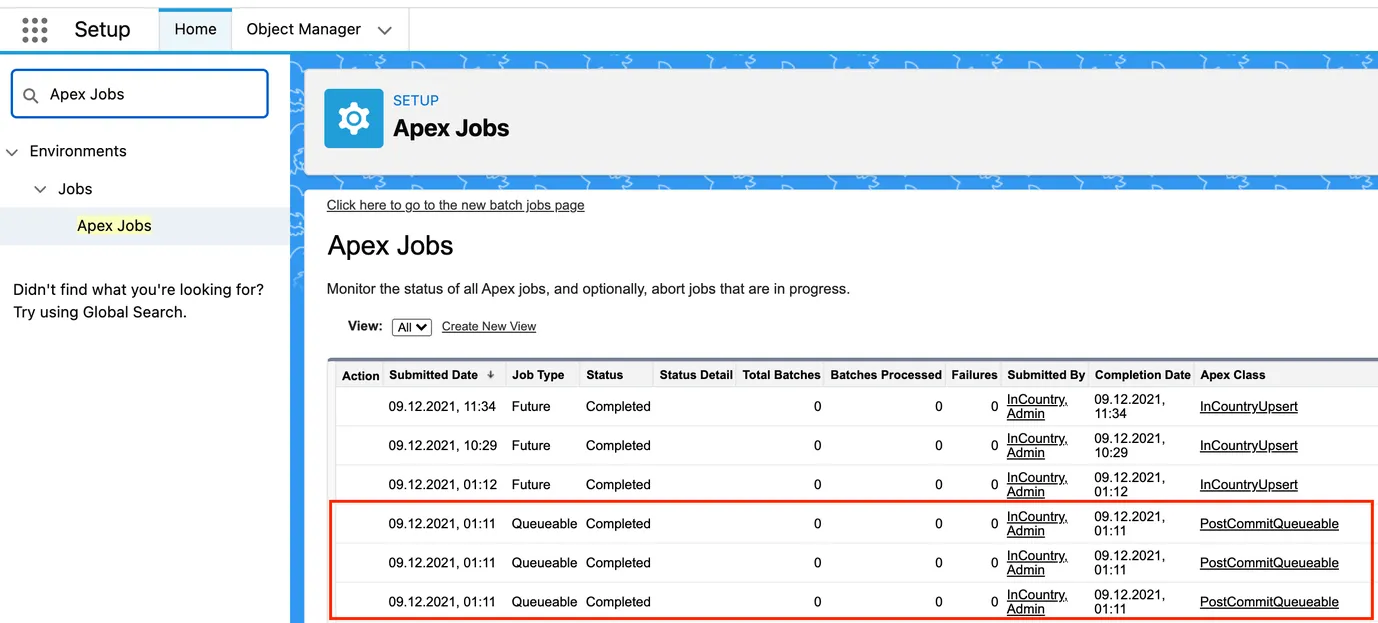Click the Create New View link
Screen dimensions: 1378x623
(x=488, y=326)
